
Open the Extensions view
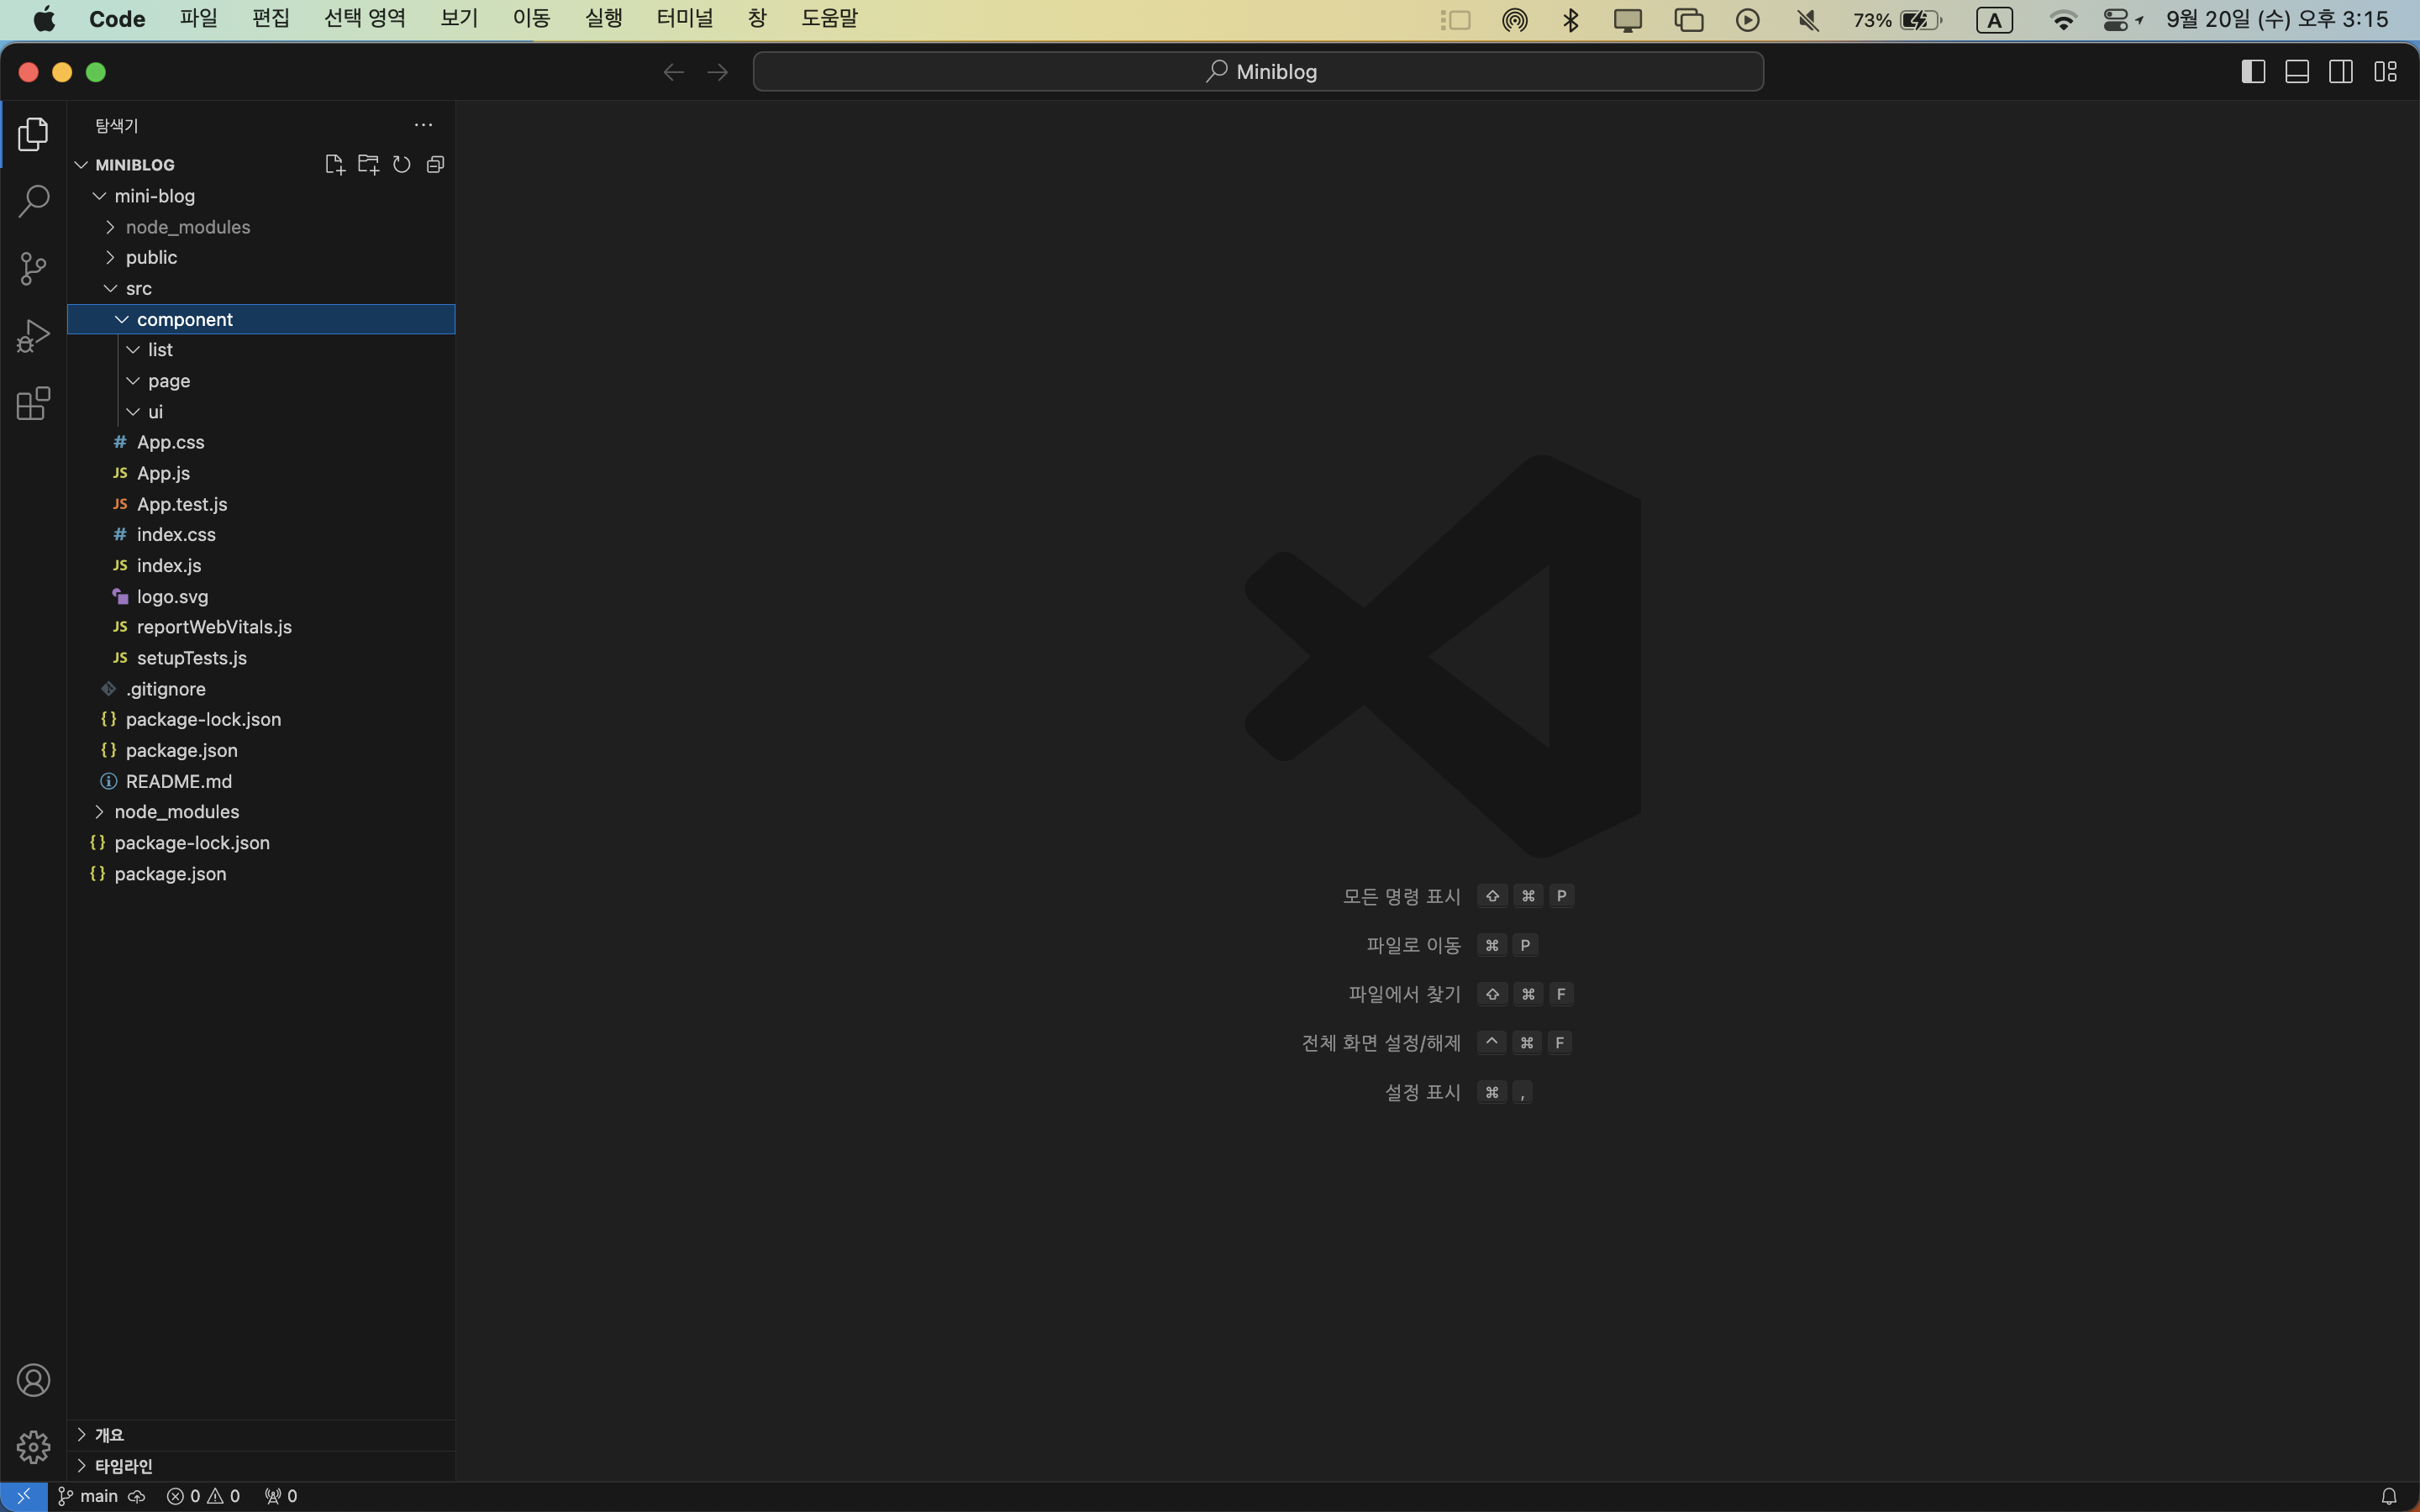33,404
